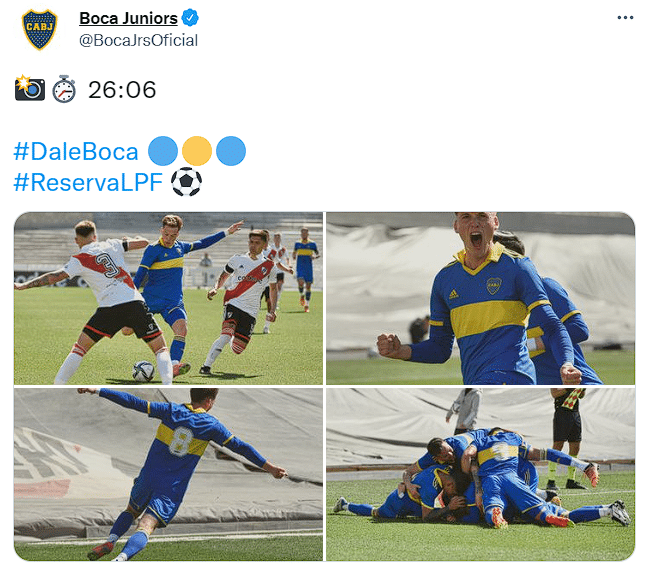Open the photo with River number 3
The height and width of the screenshot is (565, 645).
click(x=168, y=299)
